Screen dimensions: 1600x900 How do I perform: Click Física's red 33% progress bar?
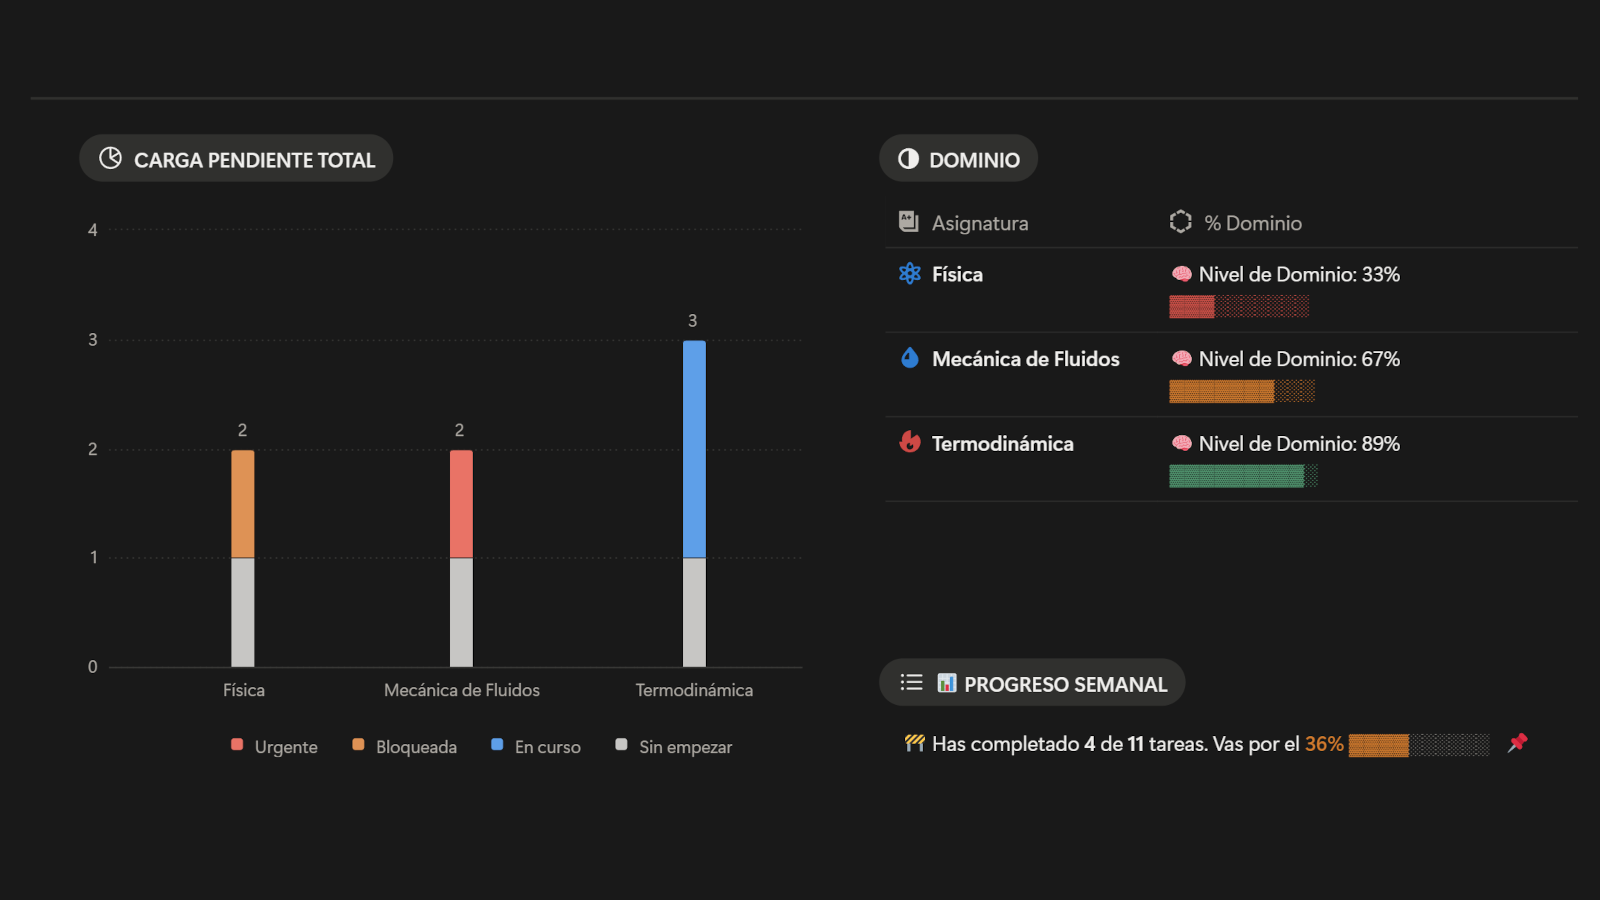pyautogui.click(x=1239, y=307)
